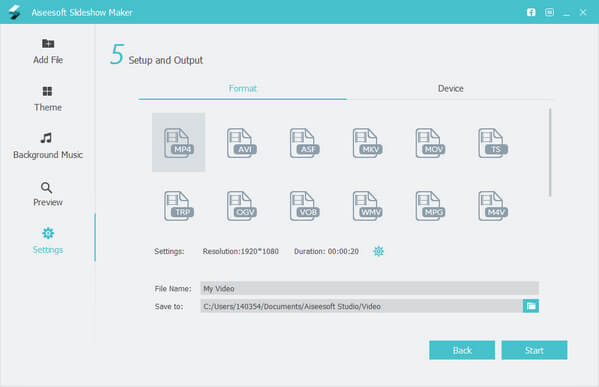
Task: Switch to the Device tab
Action: (x=450, y=89)
